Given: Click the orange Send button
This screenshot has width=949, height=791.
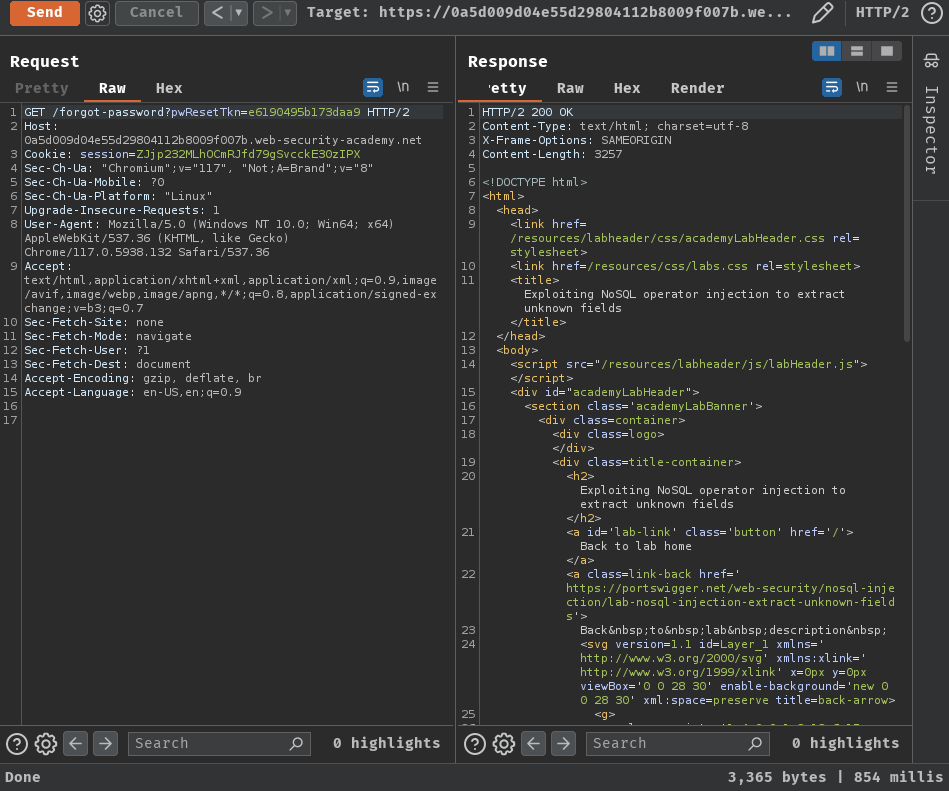Looking at the screenshot, I should tap(44, 13).
